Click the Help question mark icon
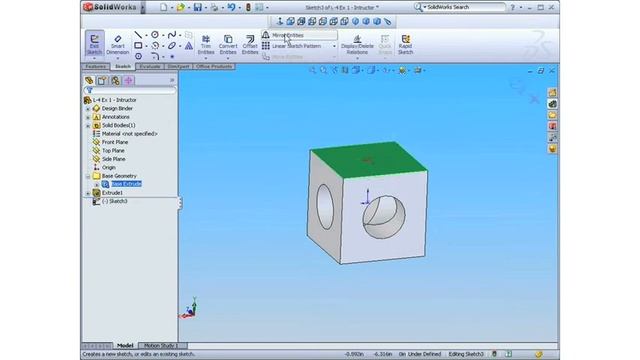This screenshot has height=360, width=640. tap(513, 7)
